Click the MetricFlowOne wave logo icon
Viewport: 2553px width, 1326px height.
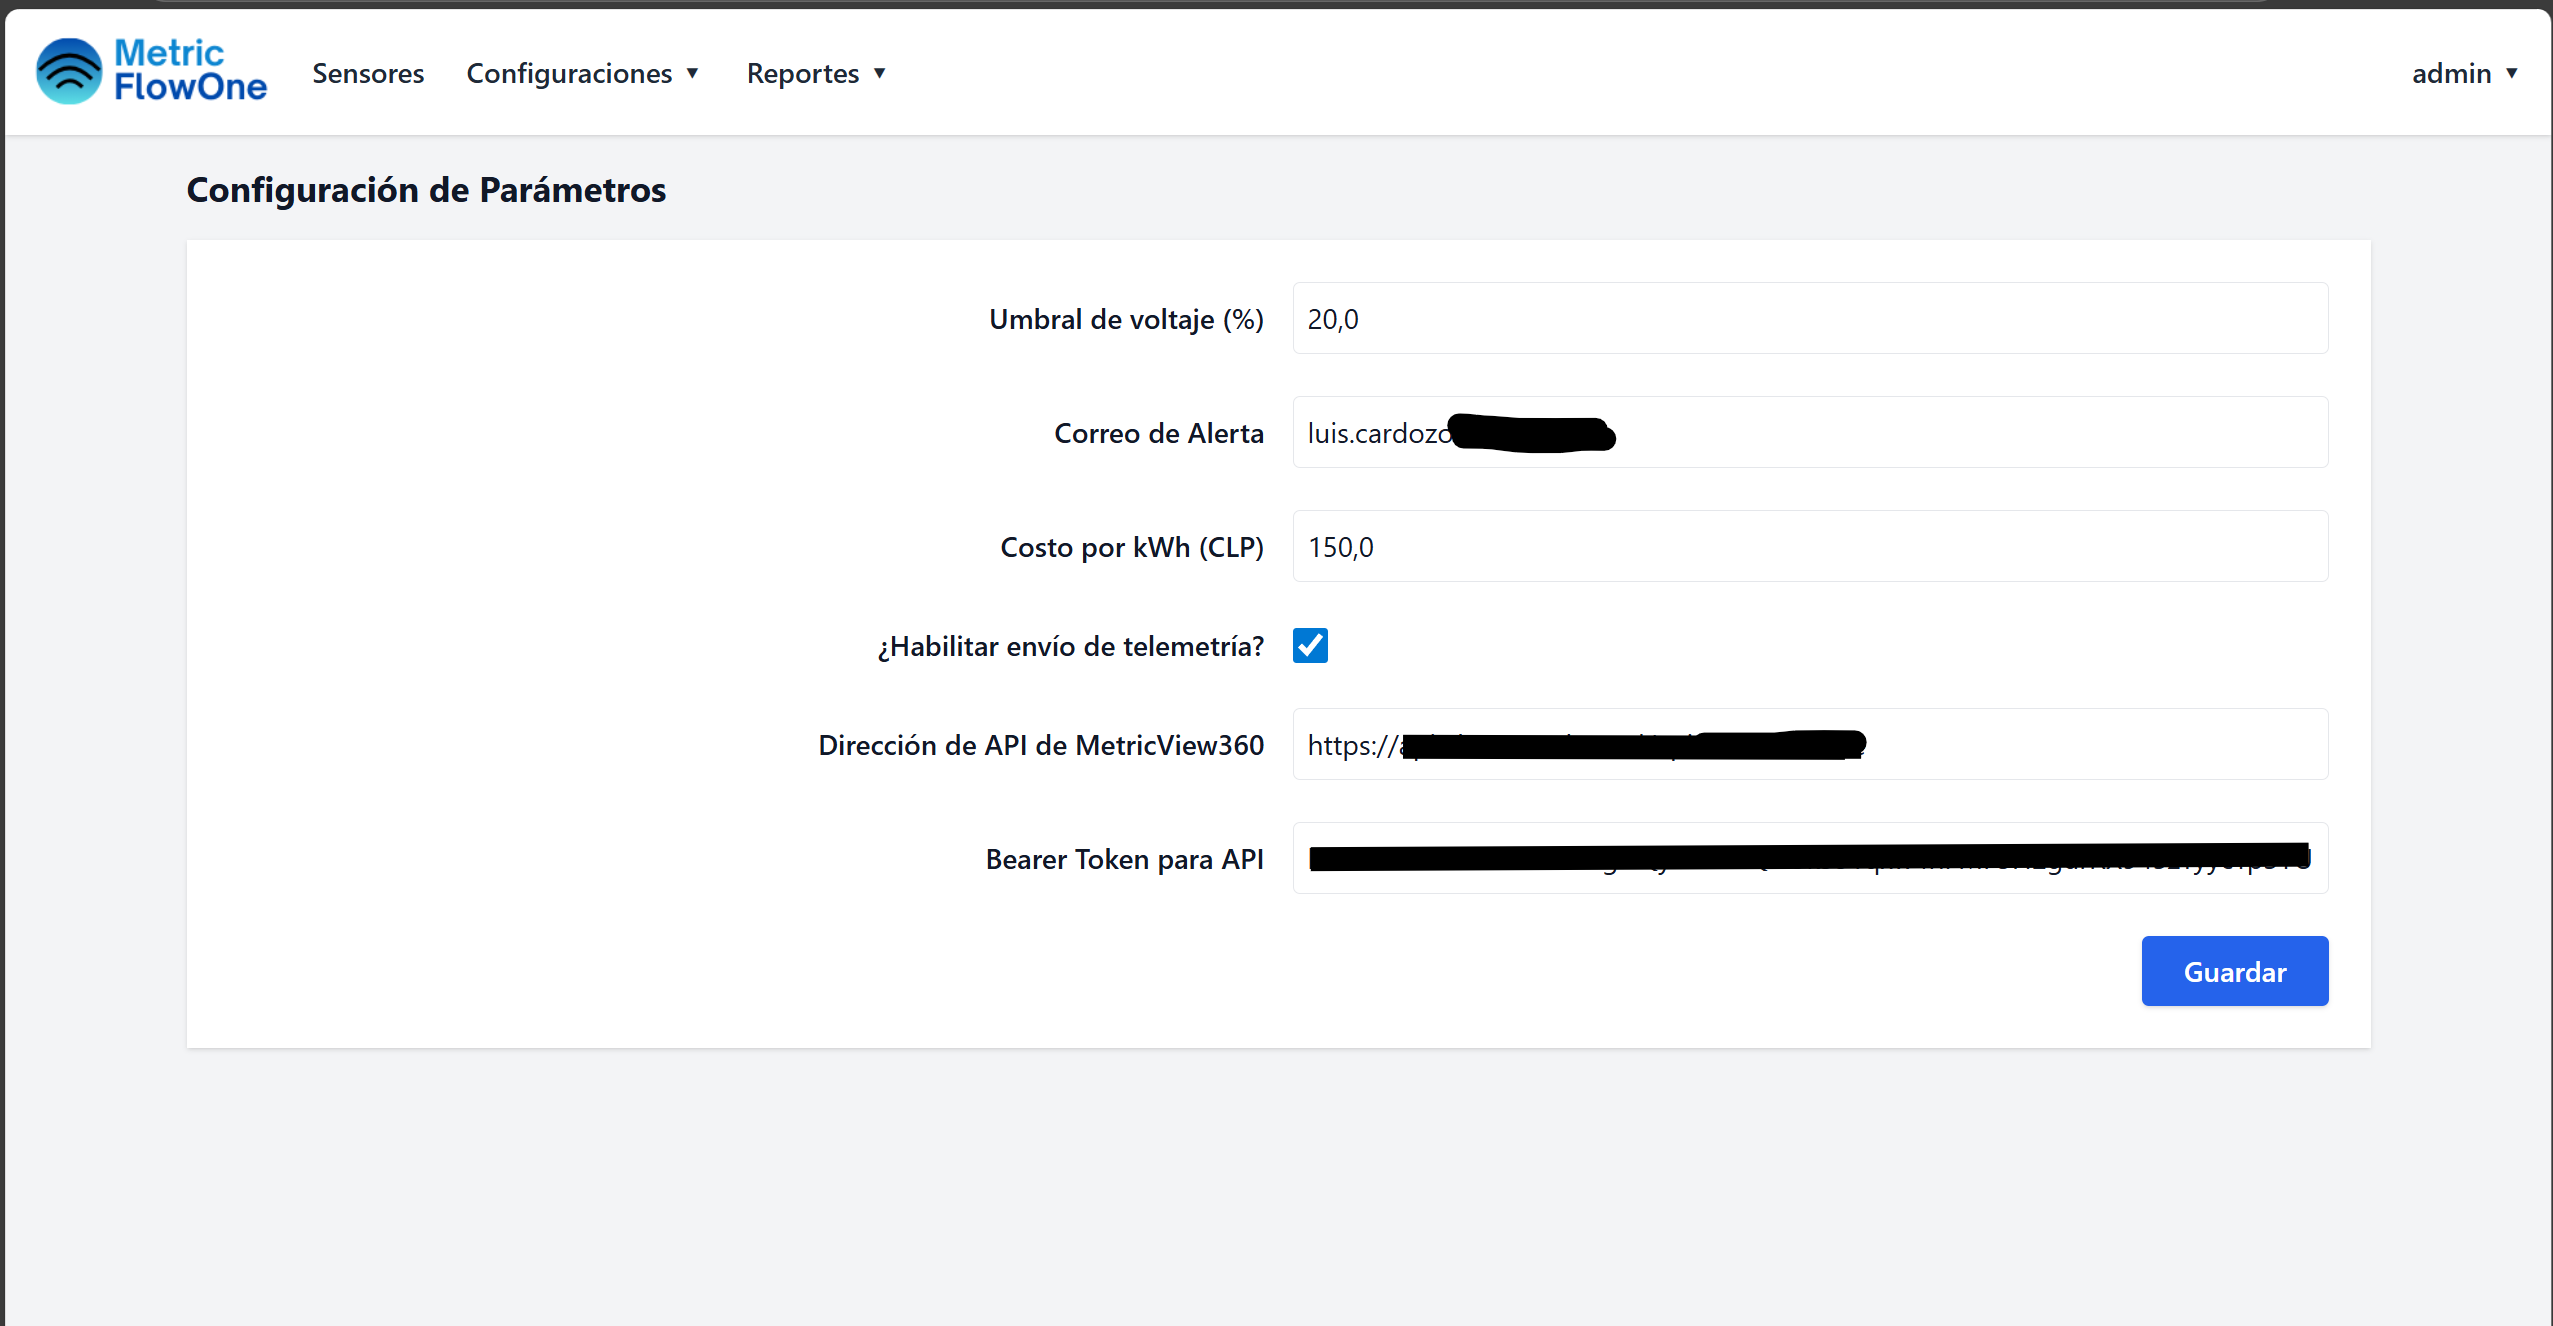[x=68, y=71]
